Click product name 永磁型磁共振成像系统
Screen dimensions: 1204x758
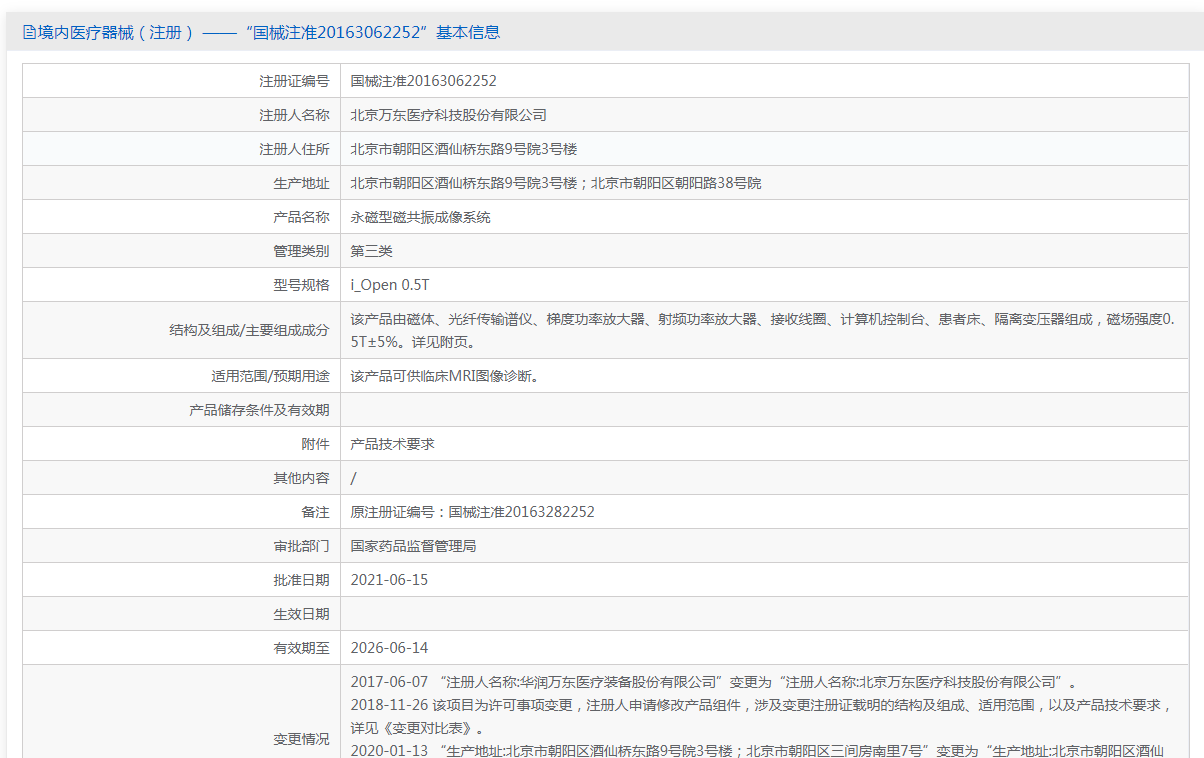tap(420, 217)
